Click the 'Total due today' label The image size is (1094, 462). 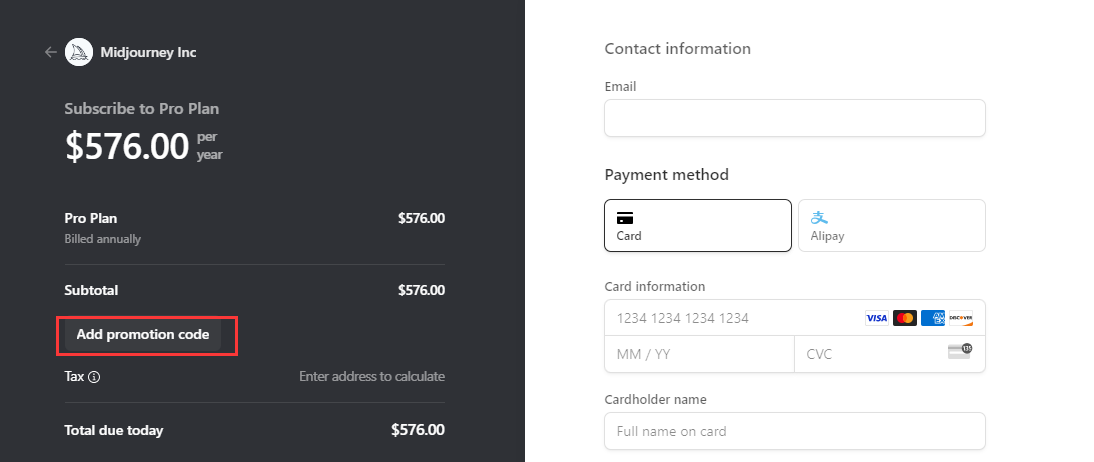[x=114, y=430]
